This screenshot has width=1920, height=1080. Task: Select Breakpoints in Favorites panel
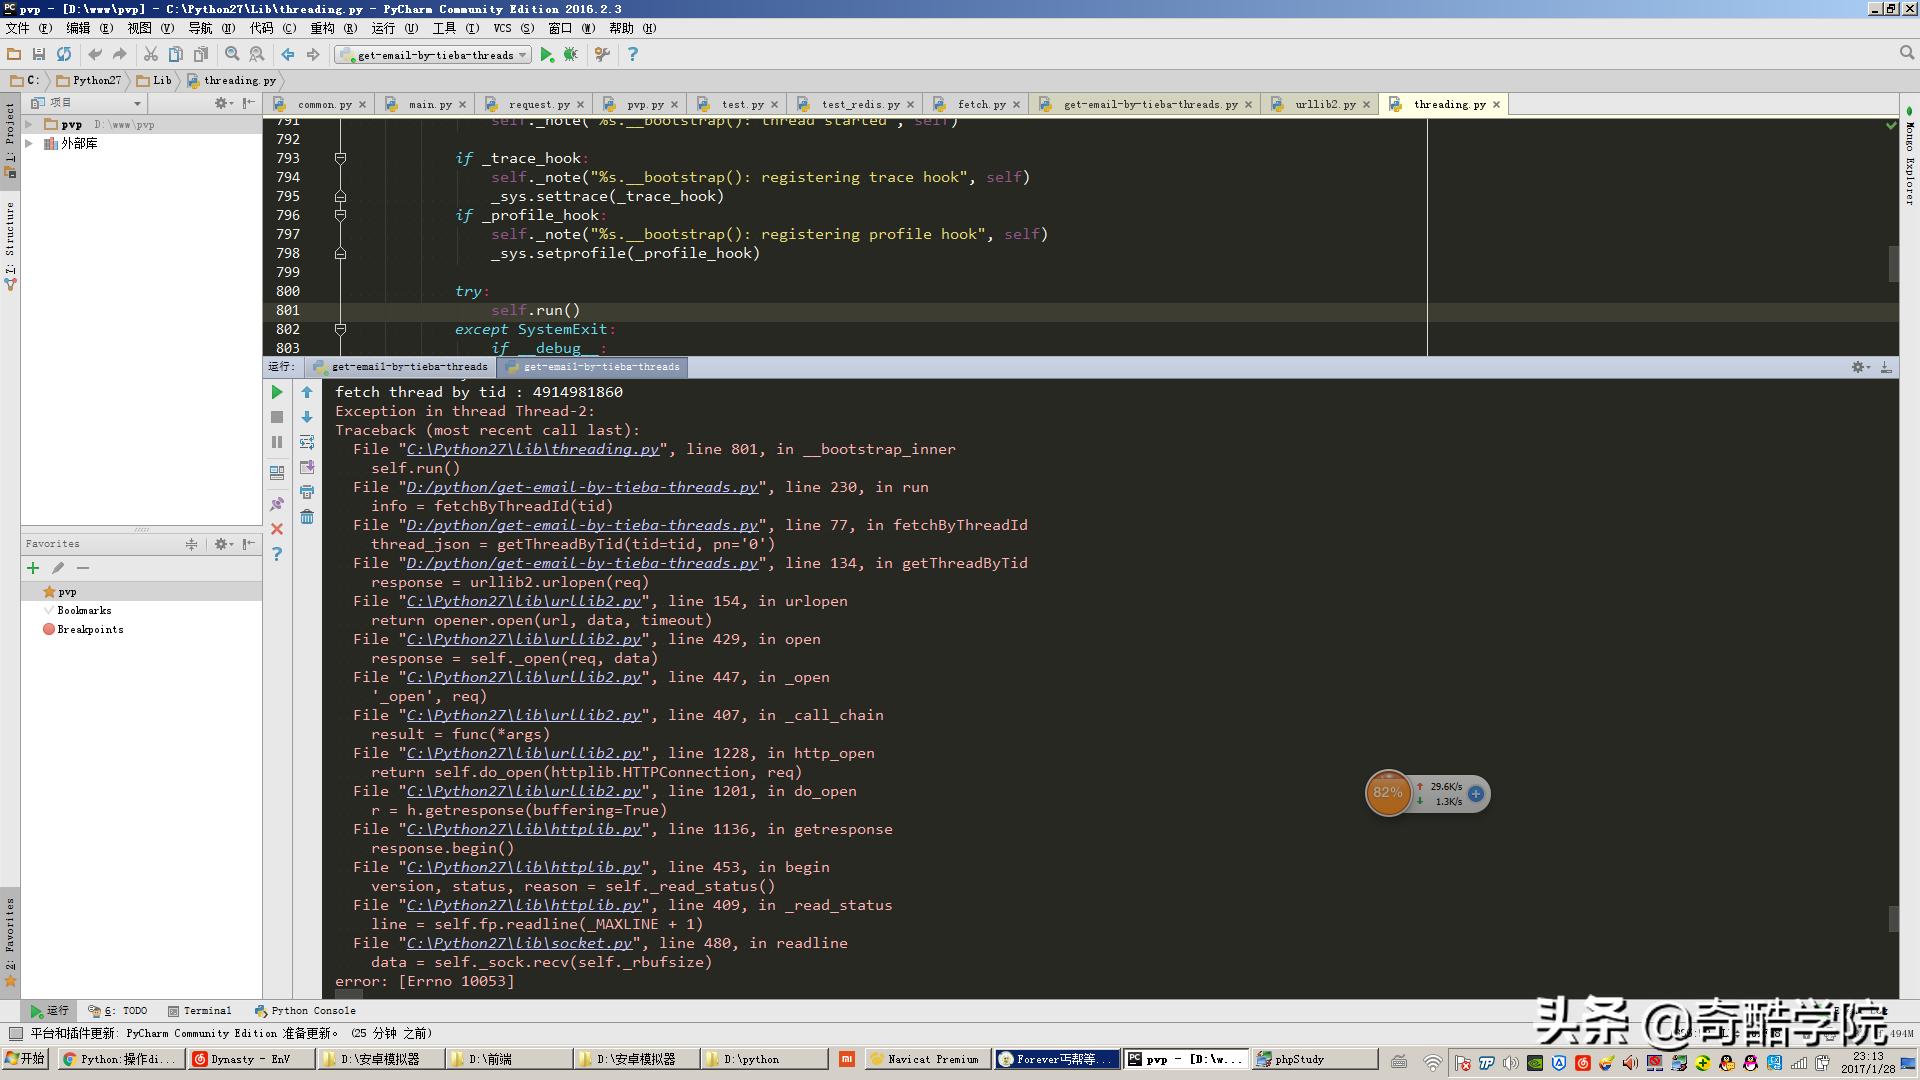pyautogui.click(x=90, y=630)
